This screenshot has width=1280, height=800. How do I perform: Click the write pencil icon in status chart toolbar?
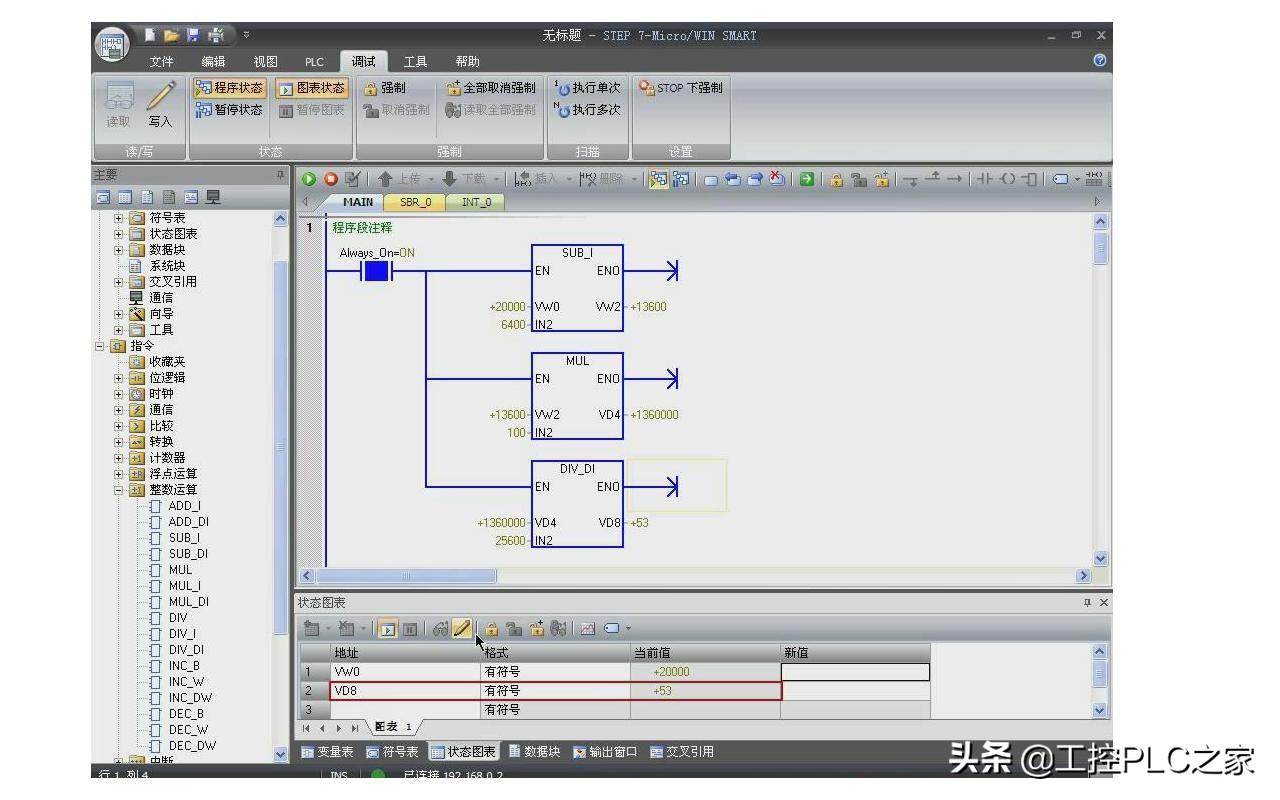pyautogui.click(x=462, y=628)
